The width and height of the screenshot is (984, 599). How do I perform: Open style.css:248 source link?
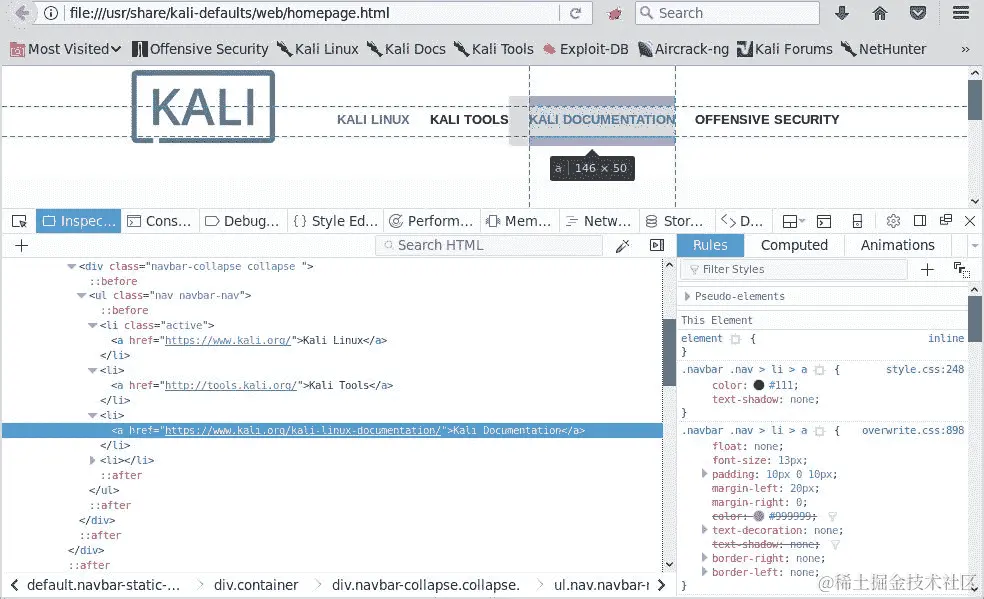coord(924,369)
